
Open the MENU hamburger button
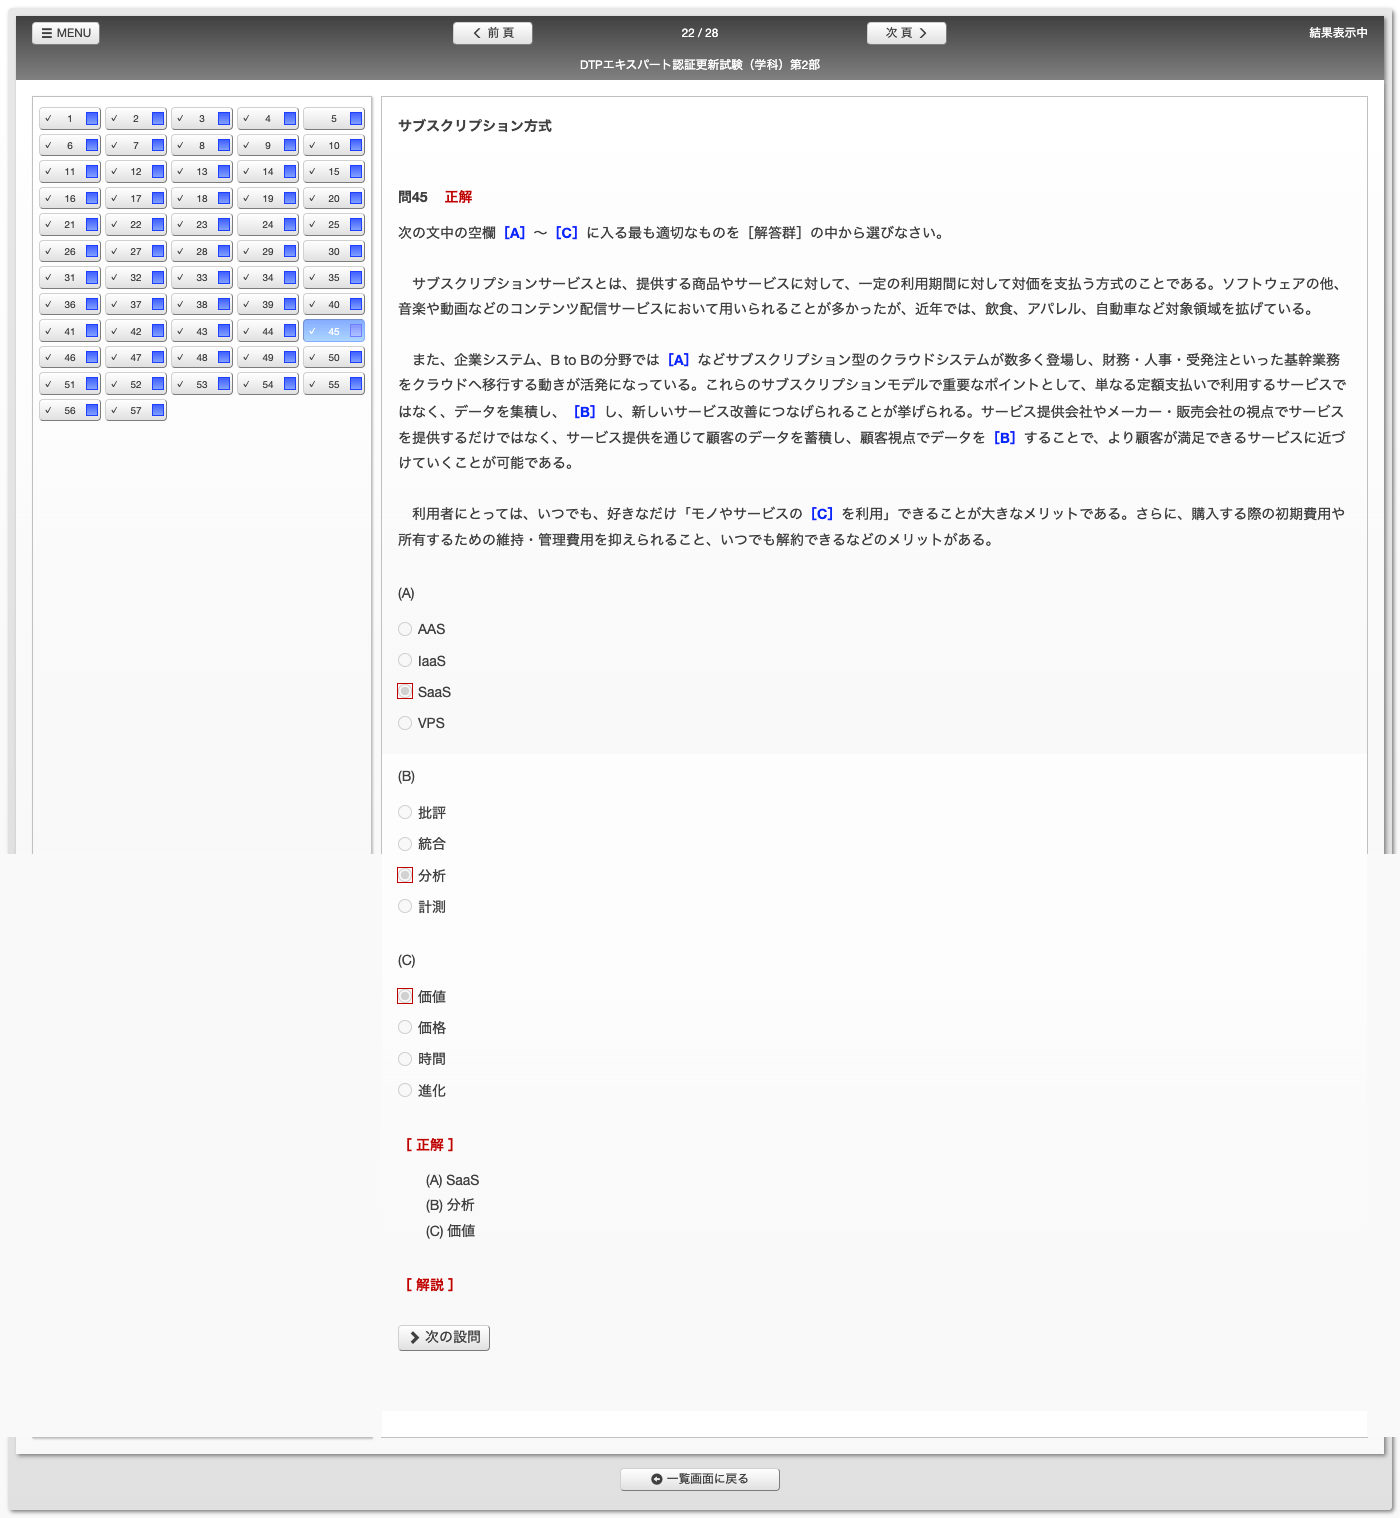66,33
